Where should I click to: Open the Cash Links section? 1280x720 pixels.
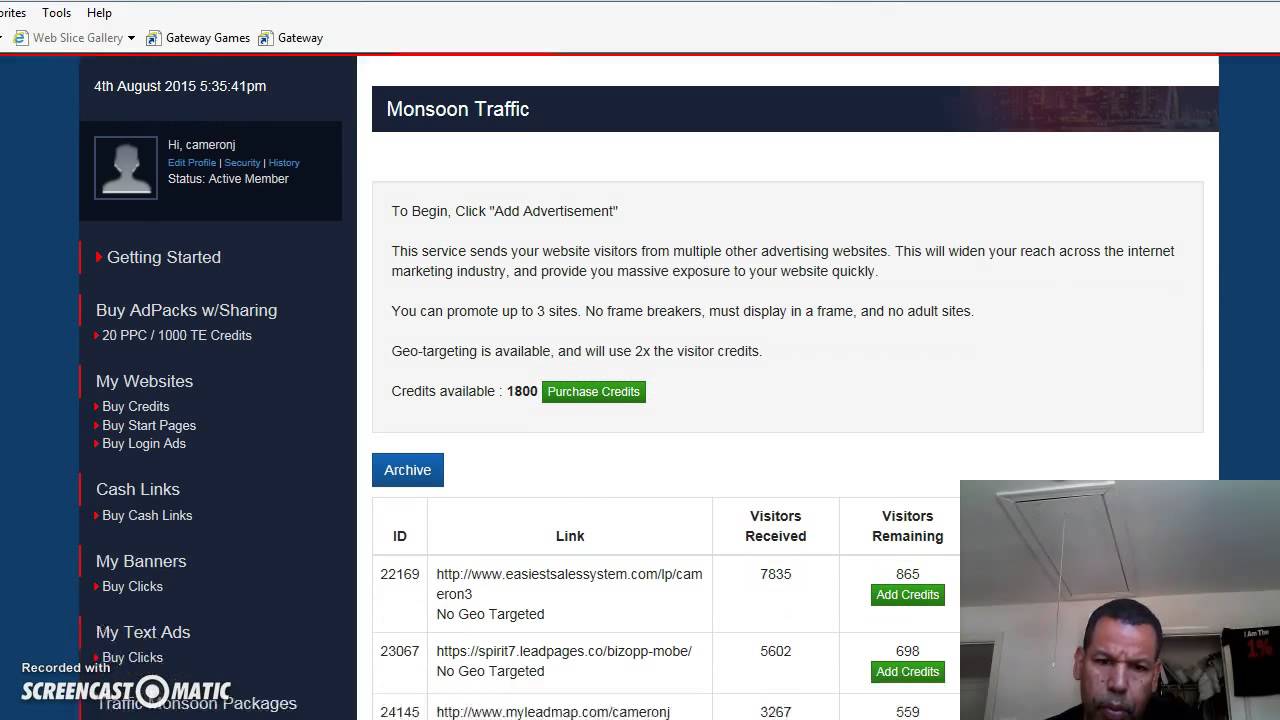pyautogui.click(x=138, y=489)
